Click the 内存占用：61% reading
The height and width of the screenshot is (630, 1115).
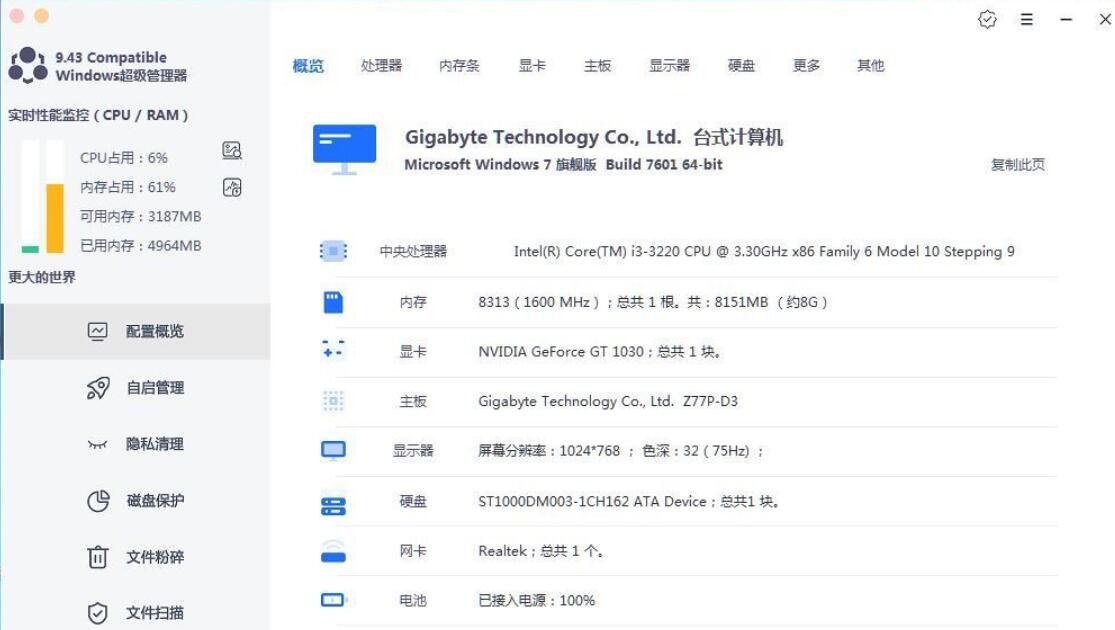pos(127,187)
